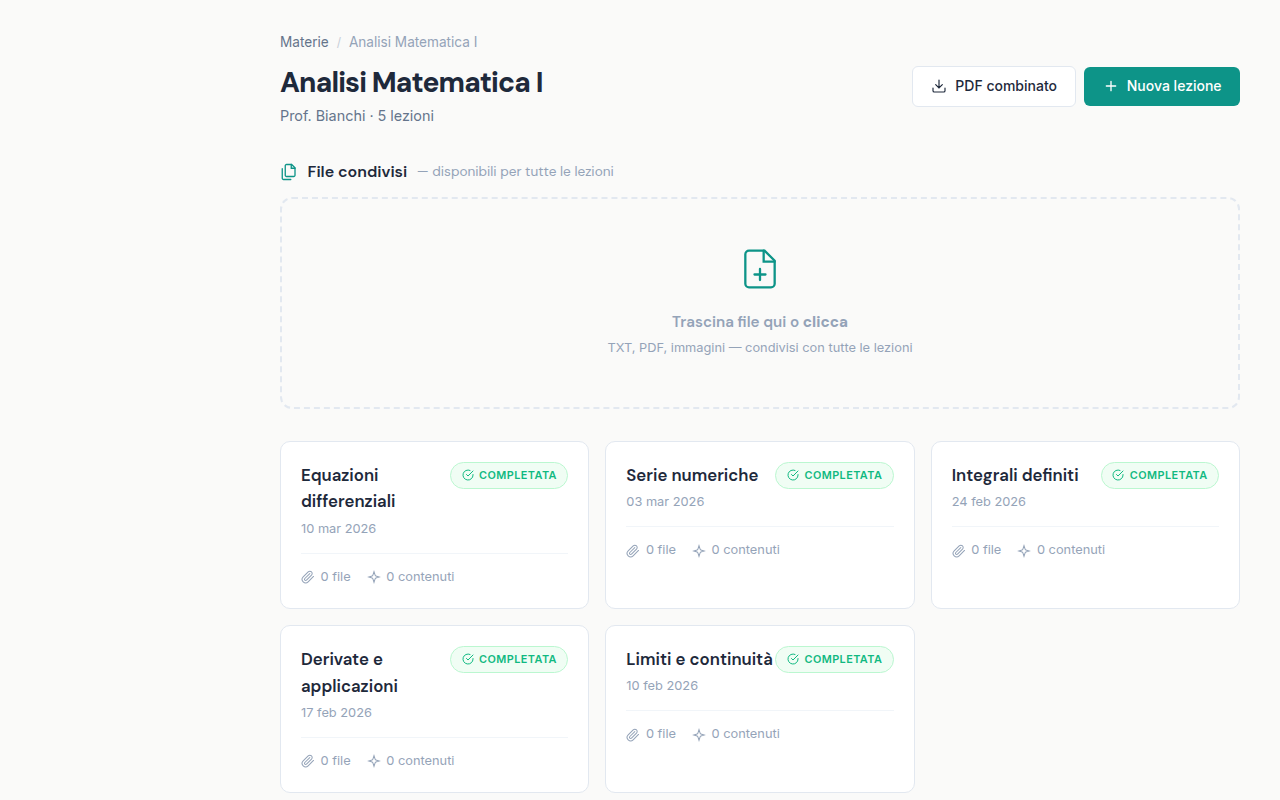The image size is (1280, 800).
Task: Click the shared files icon beside File condivisi
Action: (288, 171)
